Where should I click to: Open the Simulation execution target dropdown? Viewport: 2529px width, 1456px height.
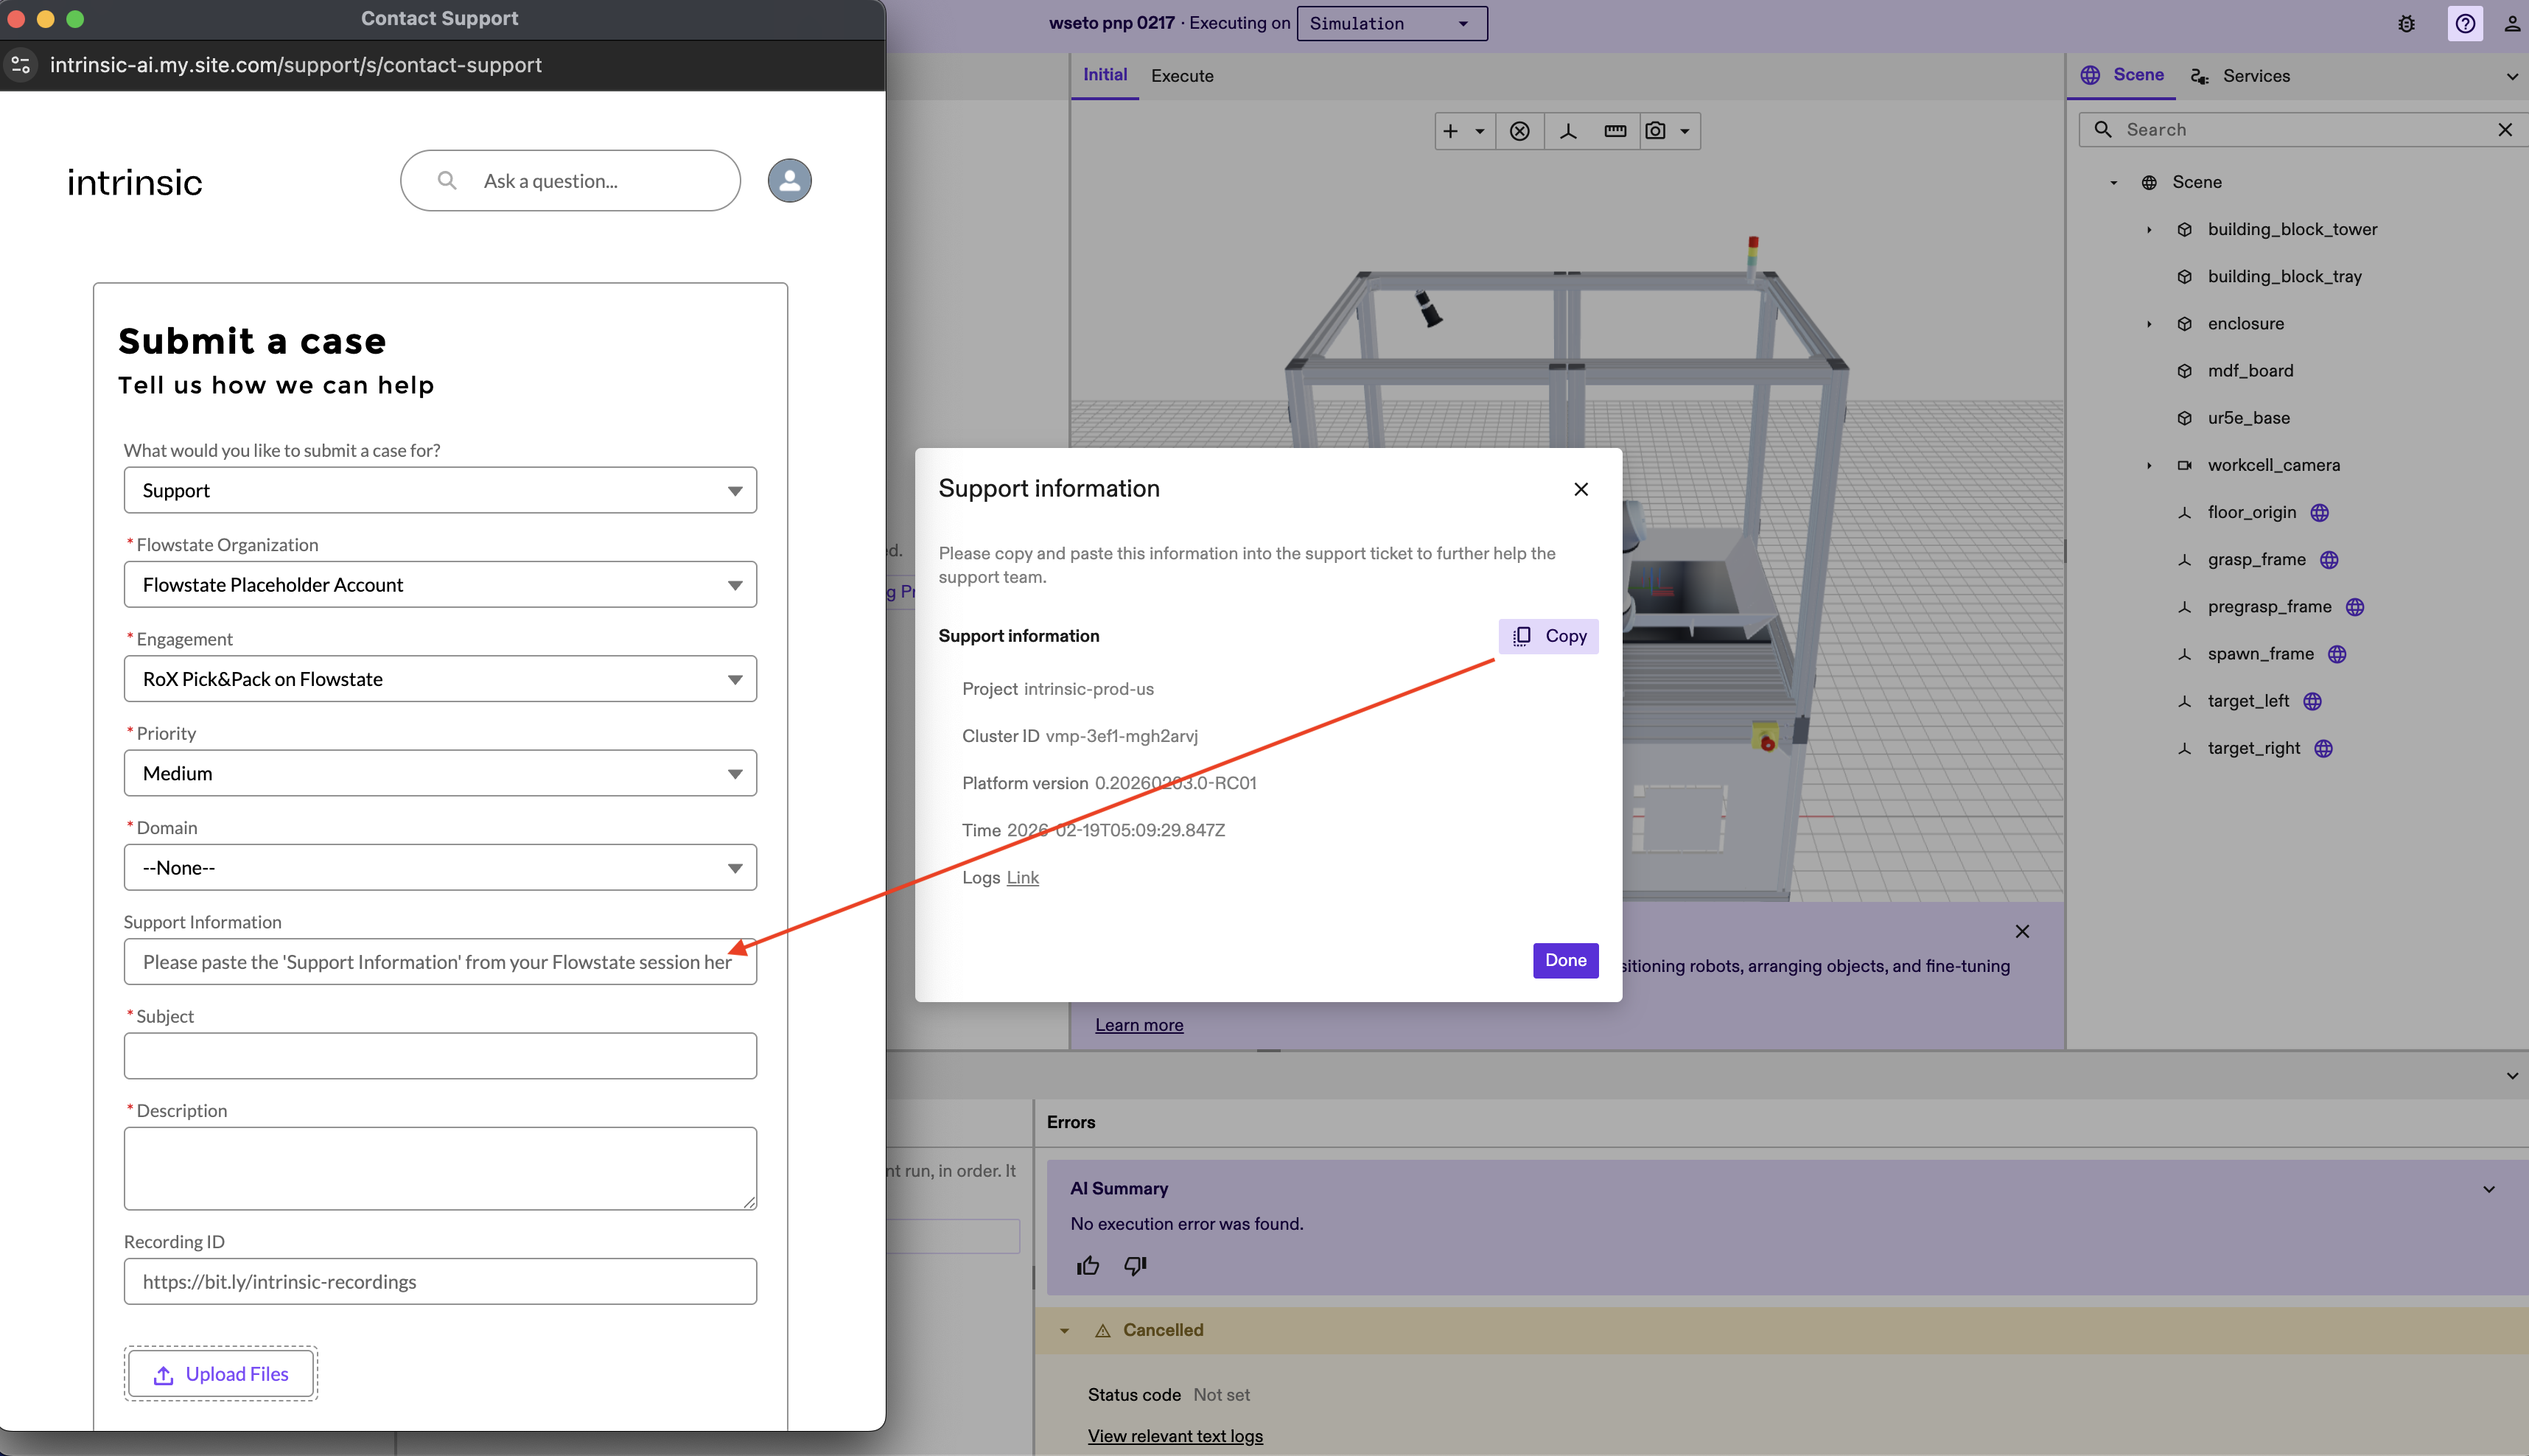(1391, 23)
